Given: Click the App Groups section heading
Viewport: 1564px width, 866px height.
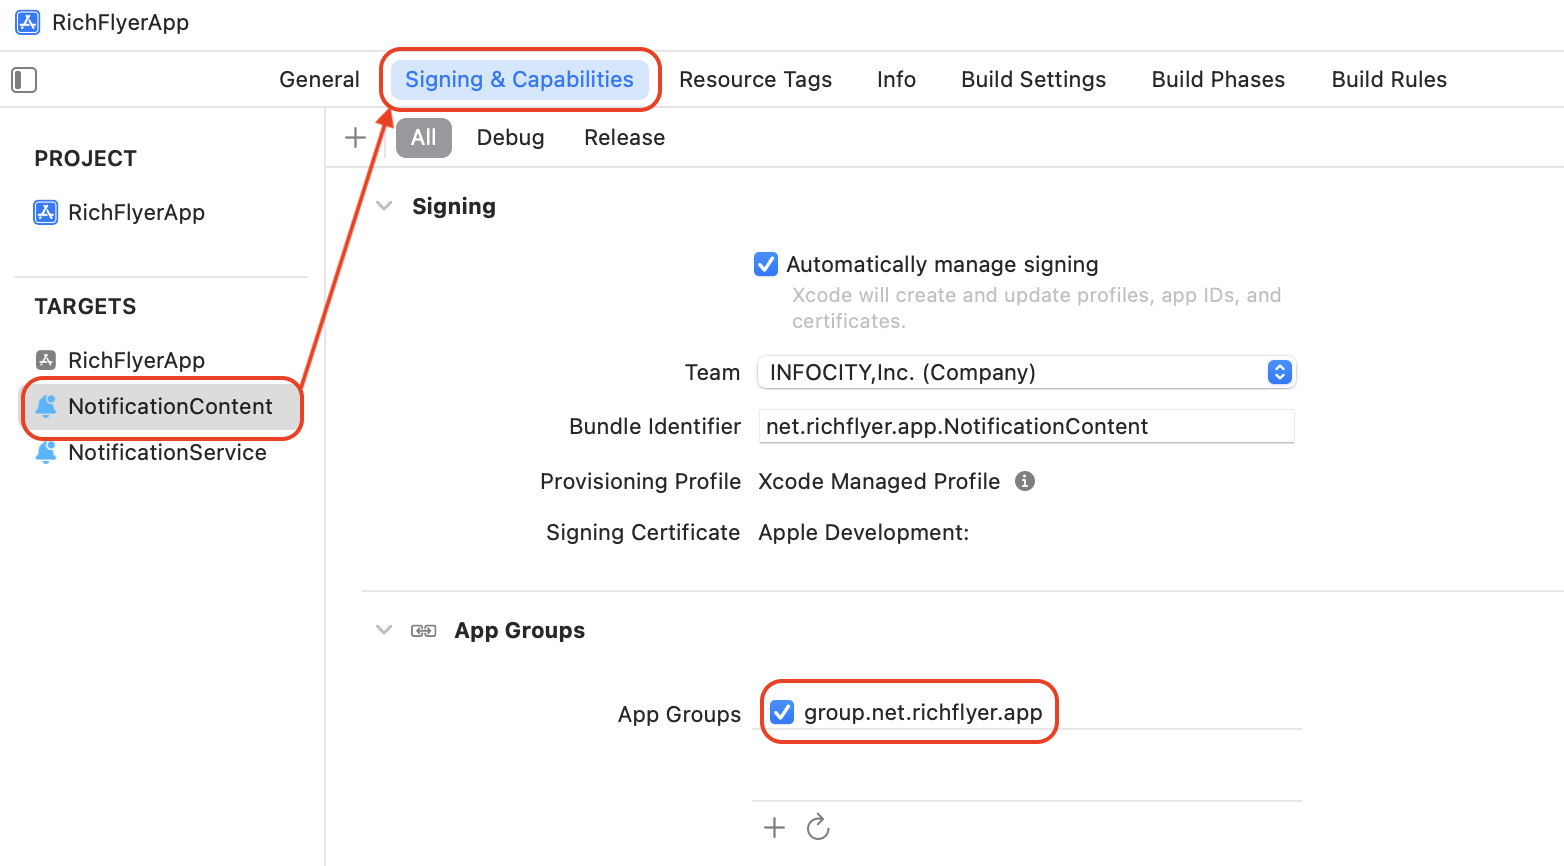Looking at the screenshot, I should (520, 630).
